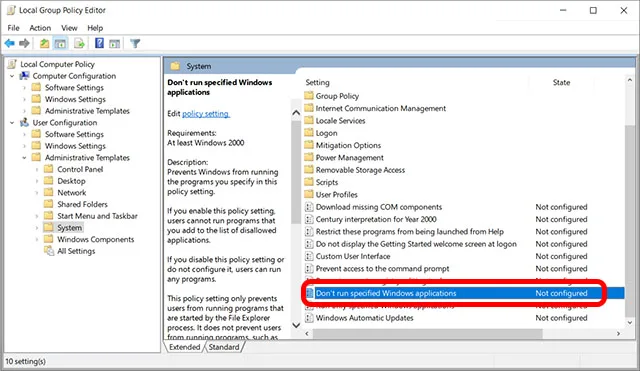Viewport: 640px width, 371px height.
Task: Expand the Desktop tree node
Action: tap(36, 181)
